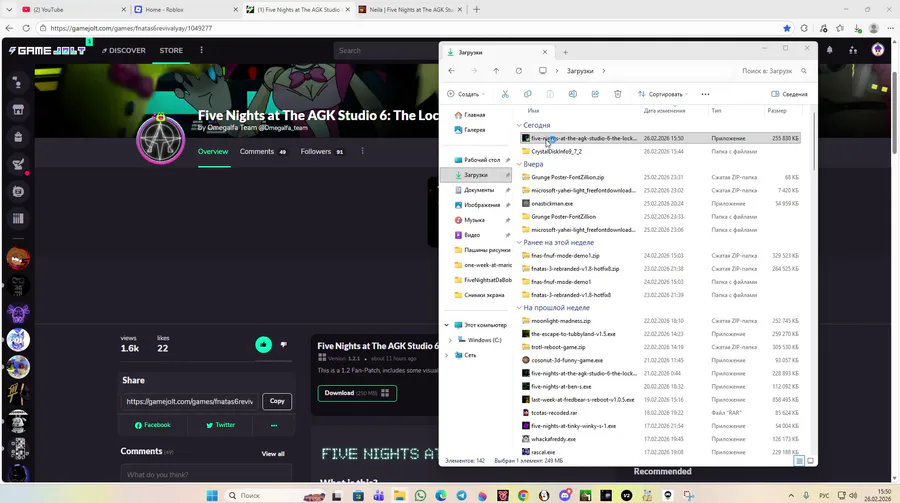Screen dimensions: 900x503
Task: Expand Windows (C:) tree node
Action: click(450, 340)
